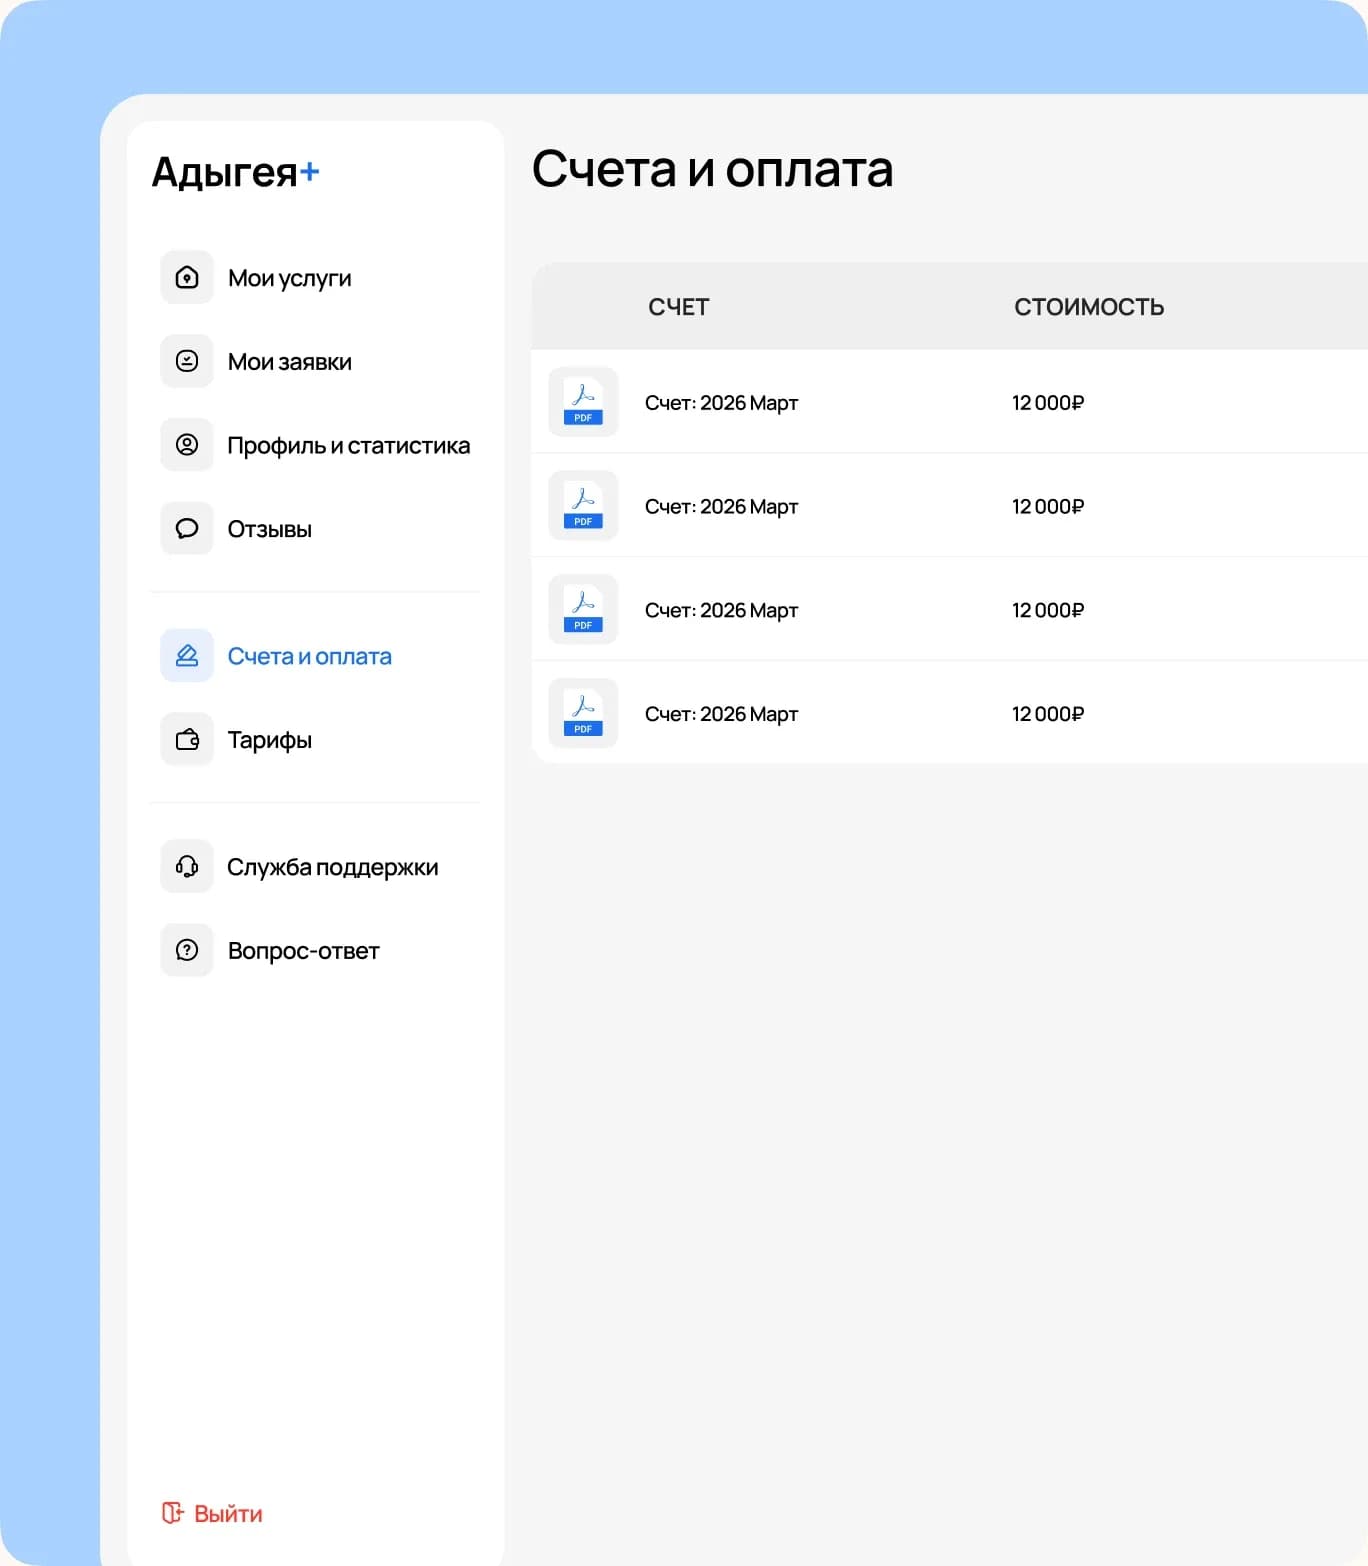The width and height of the screenshot is (1368, 1566).
Task: Click the highlighted Счета и оплата icon
Action: pyautogui.click(x=187, y=656)
